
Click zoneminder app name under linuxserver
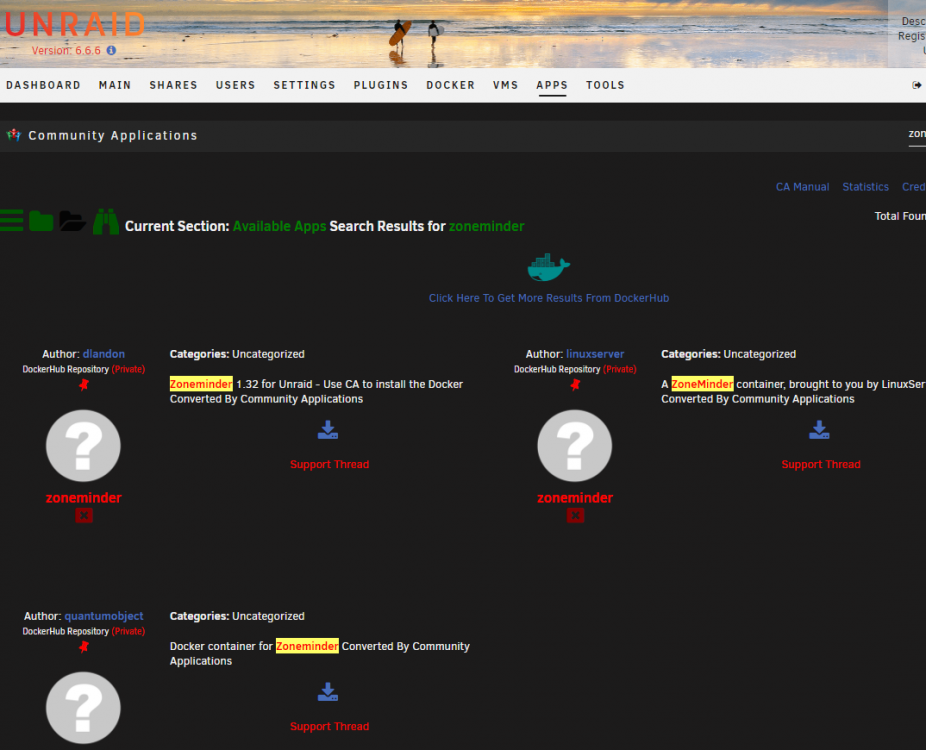(x=575, y=498)
